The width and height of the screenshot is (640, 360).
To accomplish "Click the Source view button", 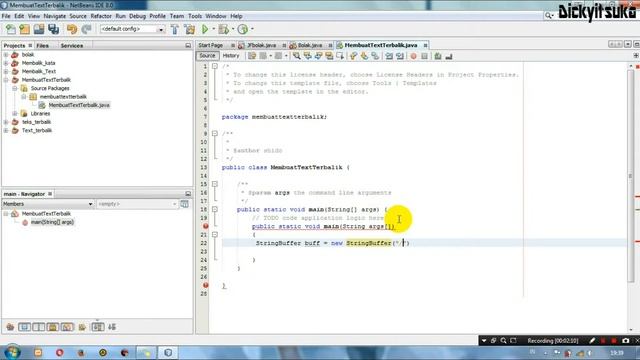I will 207,56.
